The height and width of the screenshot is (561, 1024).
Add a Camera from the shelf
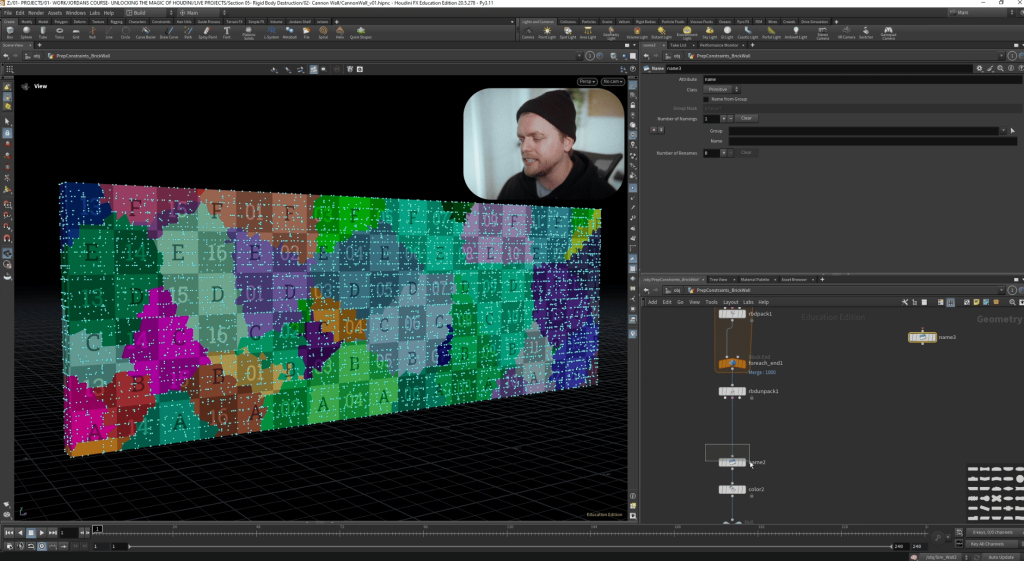tap(528, 32)
